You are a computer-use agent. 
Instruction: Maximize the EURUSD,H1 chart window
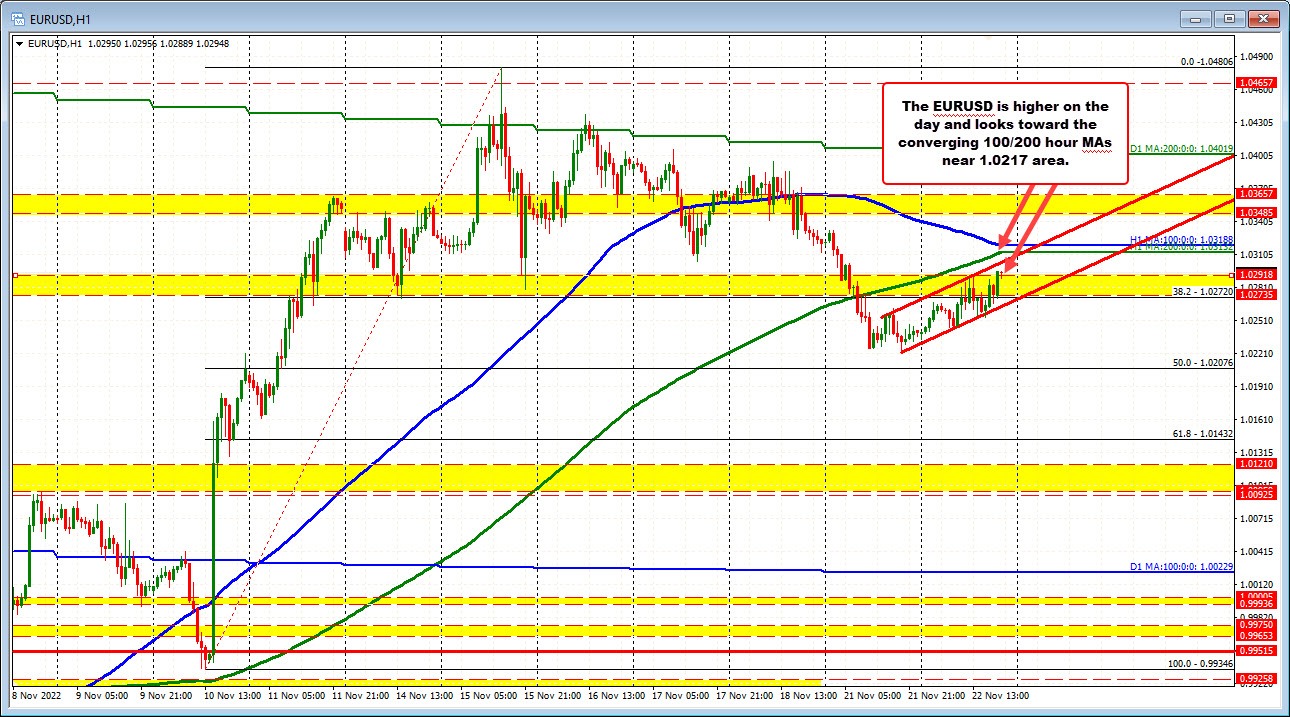pos(1230,18)
